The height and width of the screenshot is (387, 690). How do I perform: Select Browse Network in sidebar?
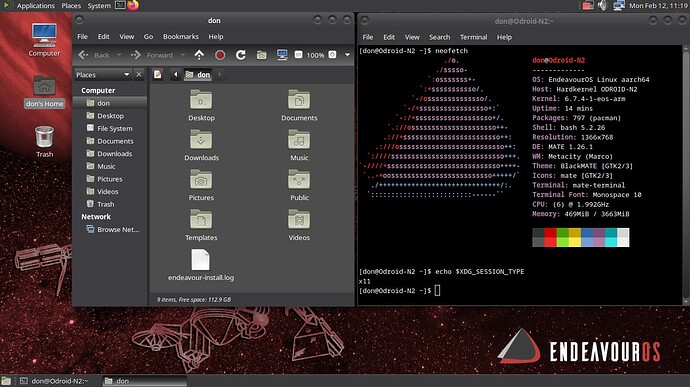click(110, 229)
